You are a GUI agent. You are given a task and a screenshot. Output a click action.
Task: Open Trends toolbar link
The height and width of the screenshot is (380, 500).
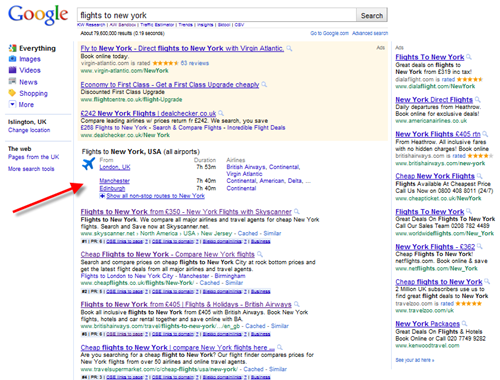(x=185, y=25)
